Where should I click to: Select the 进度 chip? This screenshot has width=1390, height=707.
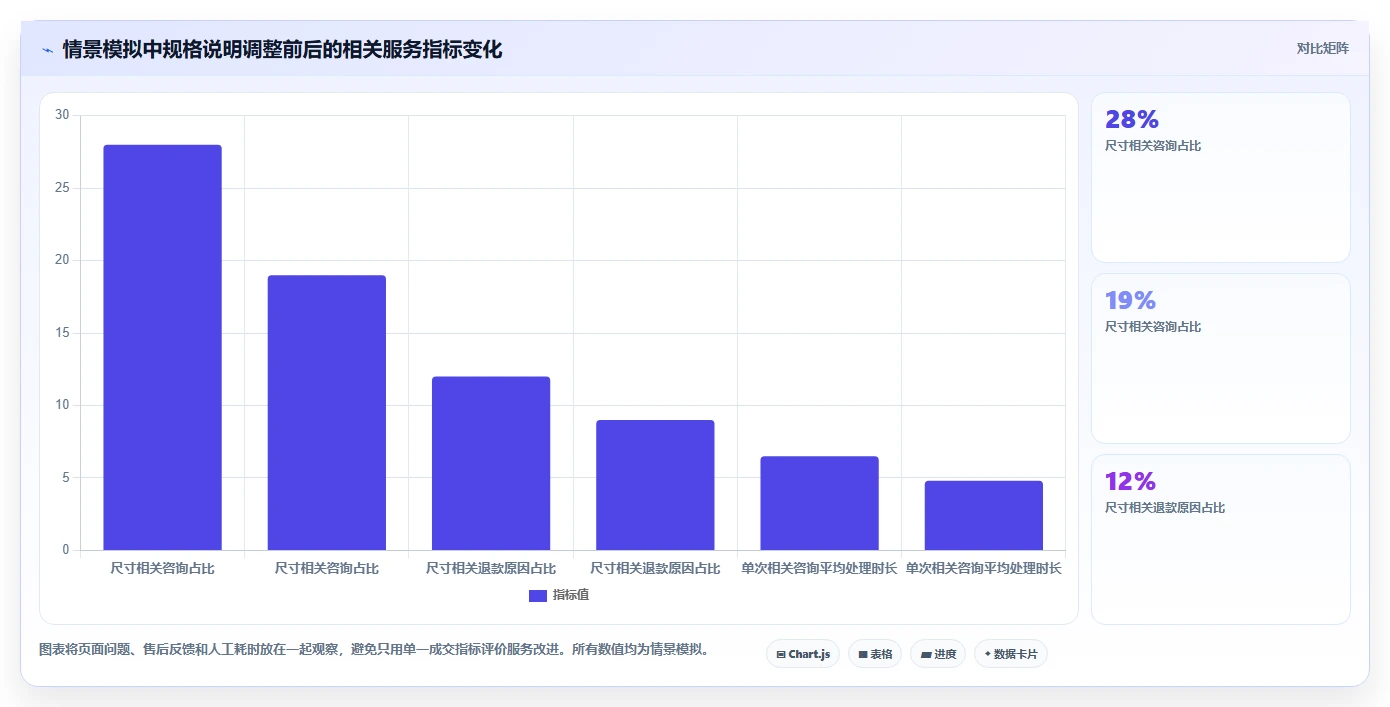[938, 654]
